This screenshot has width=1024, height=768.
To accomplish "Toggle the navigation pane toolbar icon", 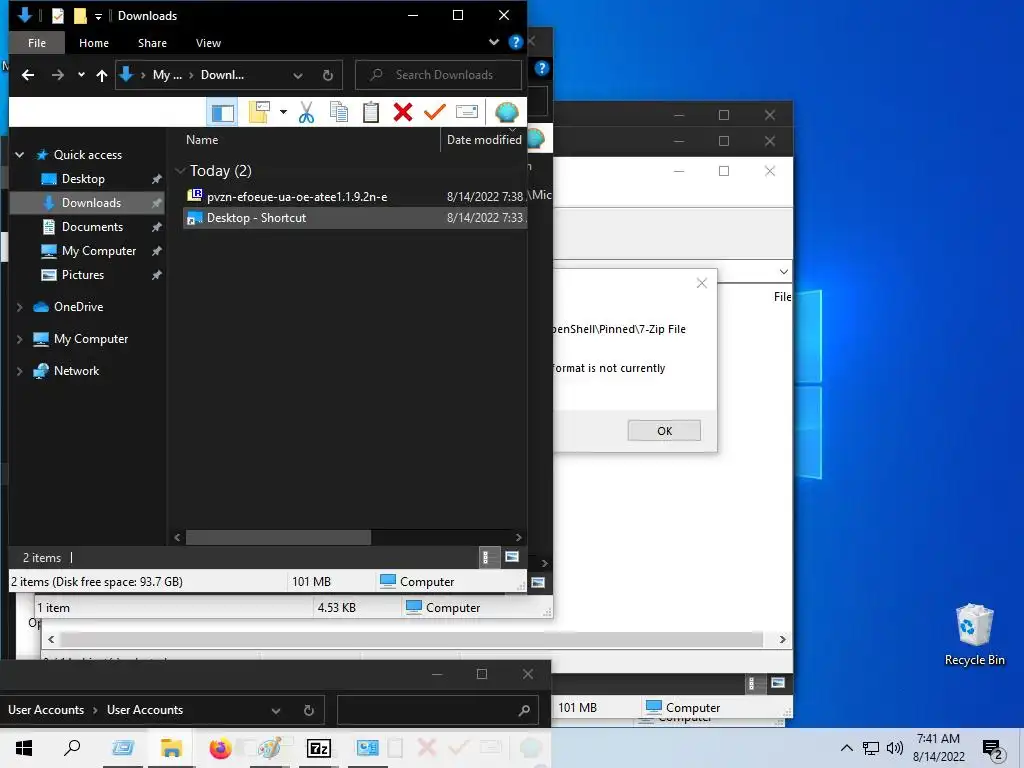I will (x=222, y=112).
